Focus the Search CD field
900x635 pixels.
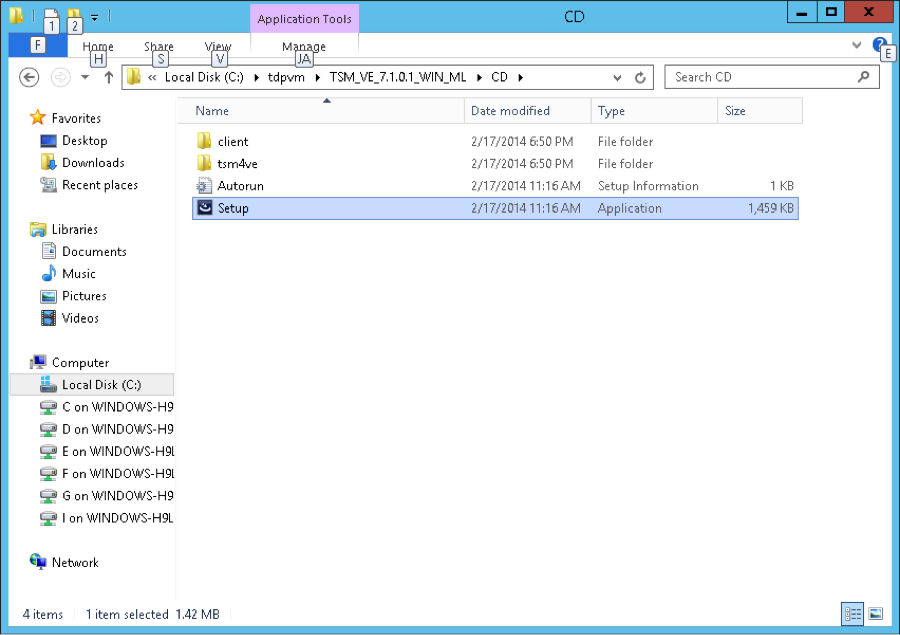coord(771,77)
